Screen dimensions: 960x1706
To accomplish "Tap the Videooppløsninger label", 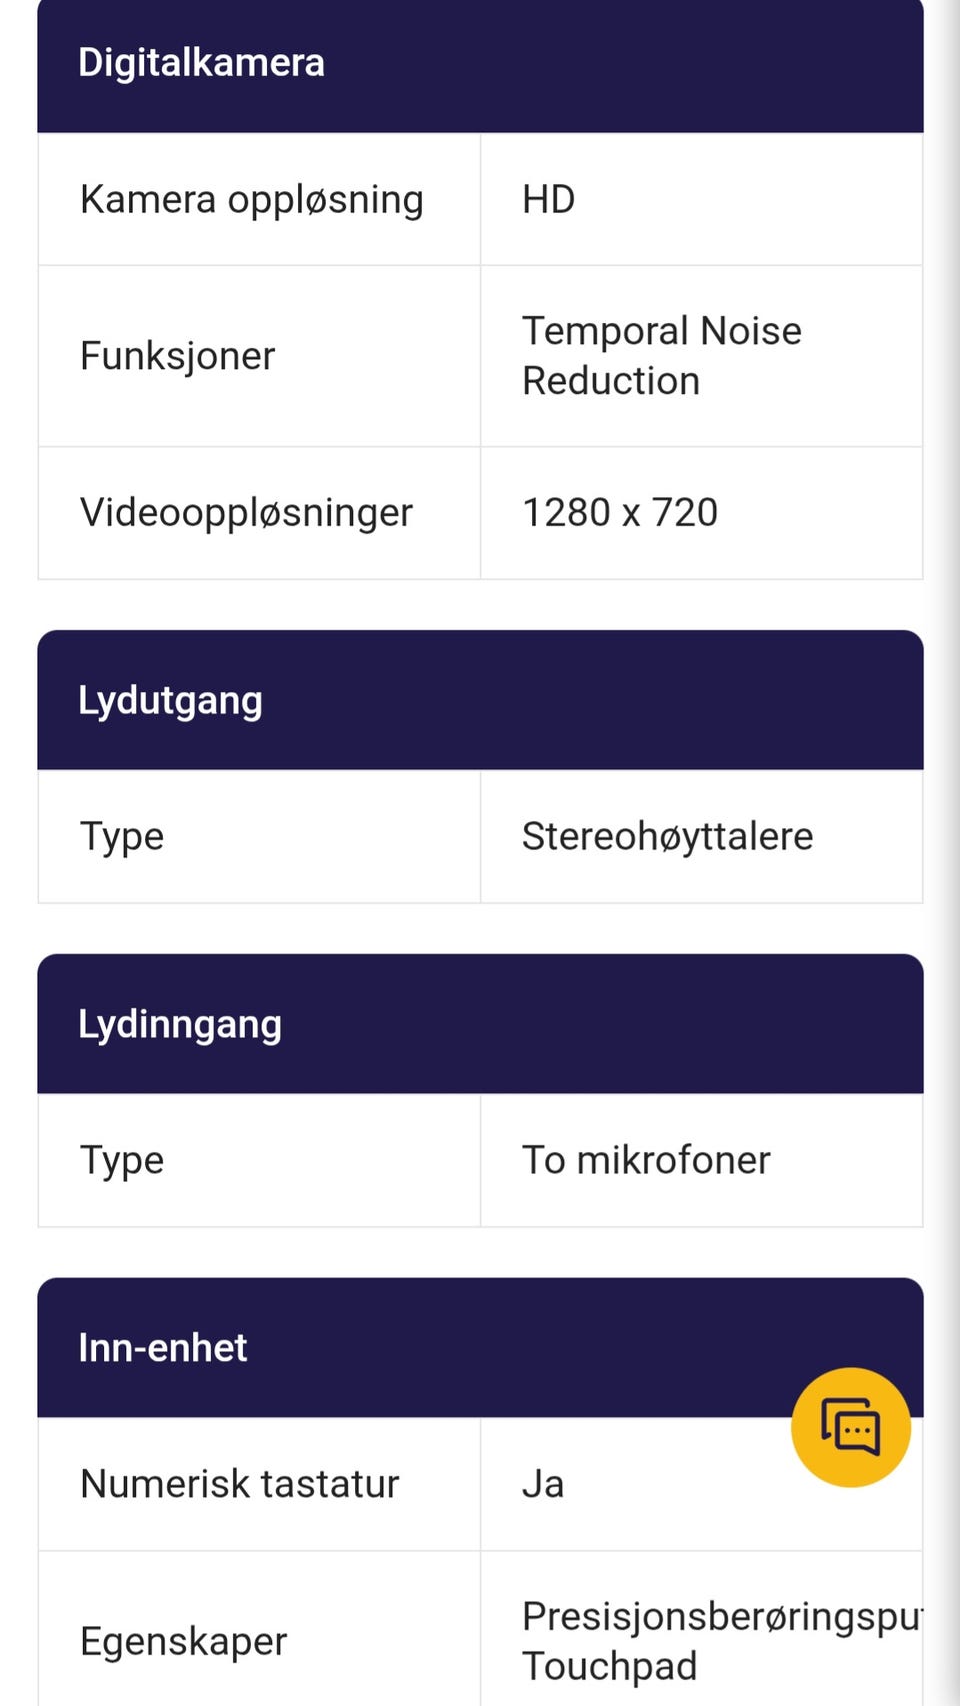I will [246, 513].
